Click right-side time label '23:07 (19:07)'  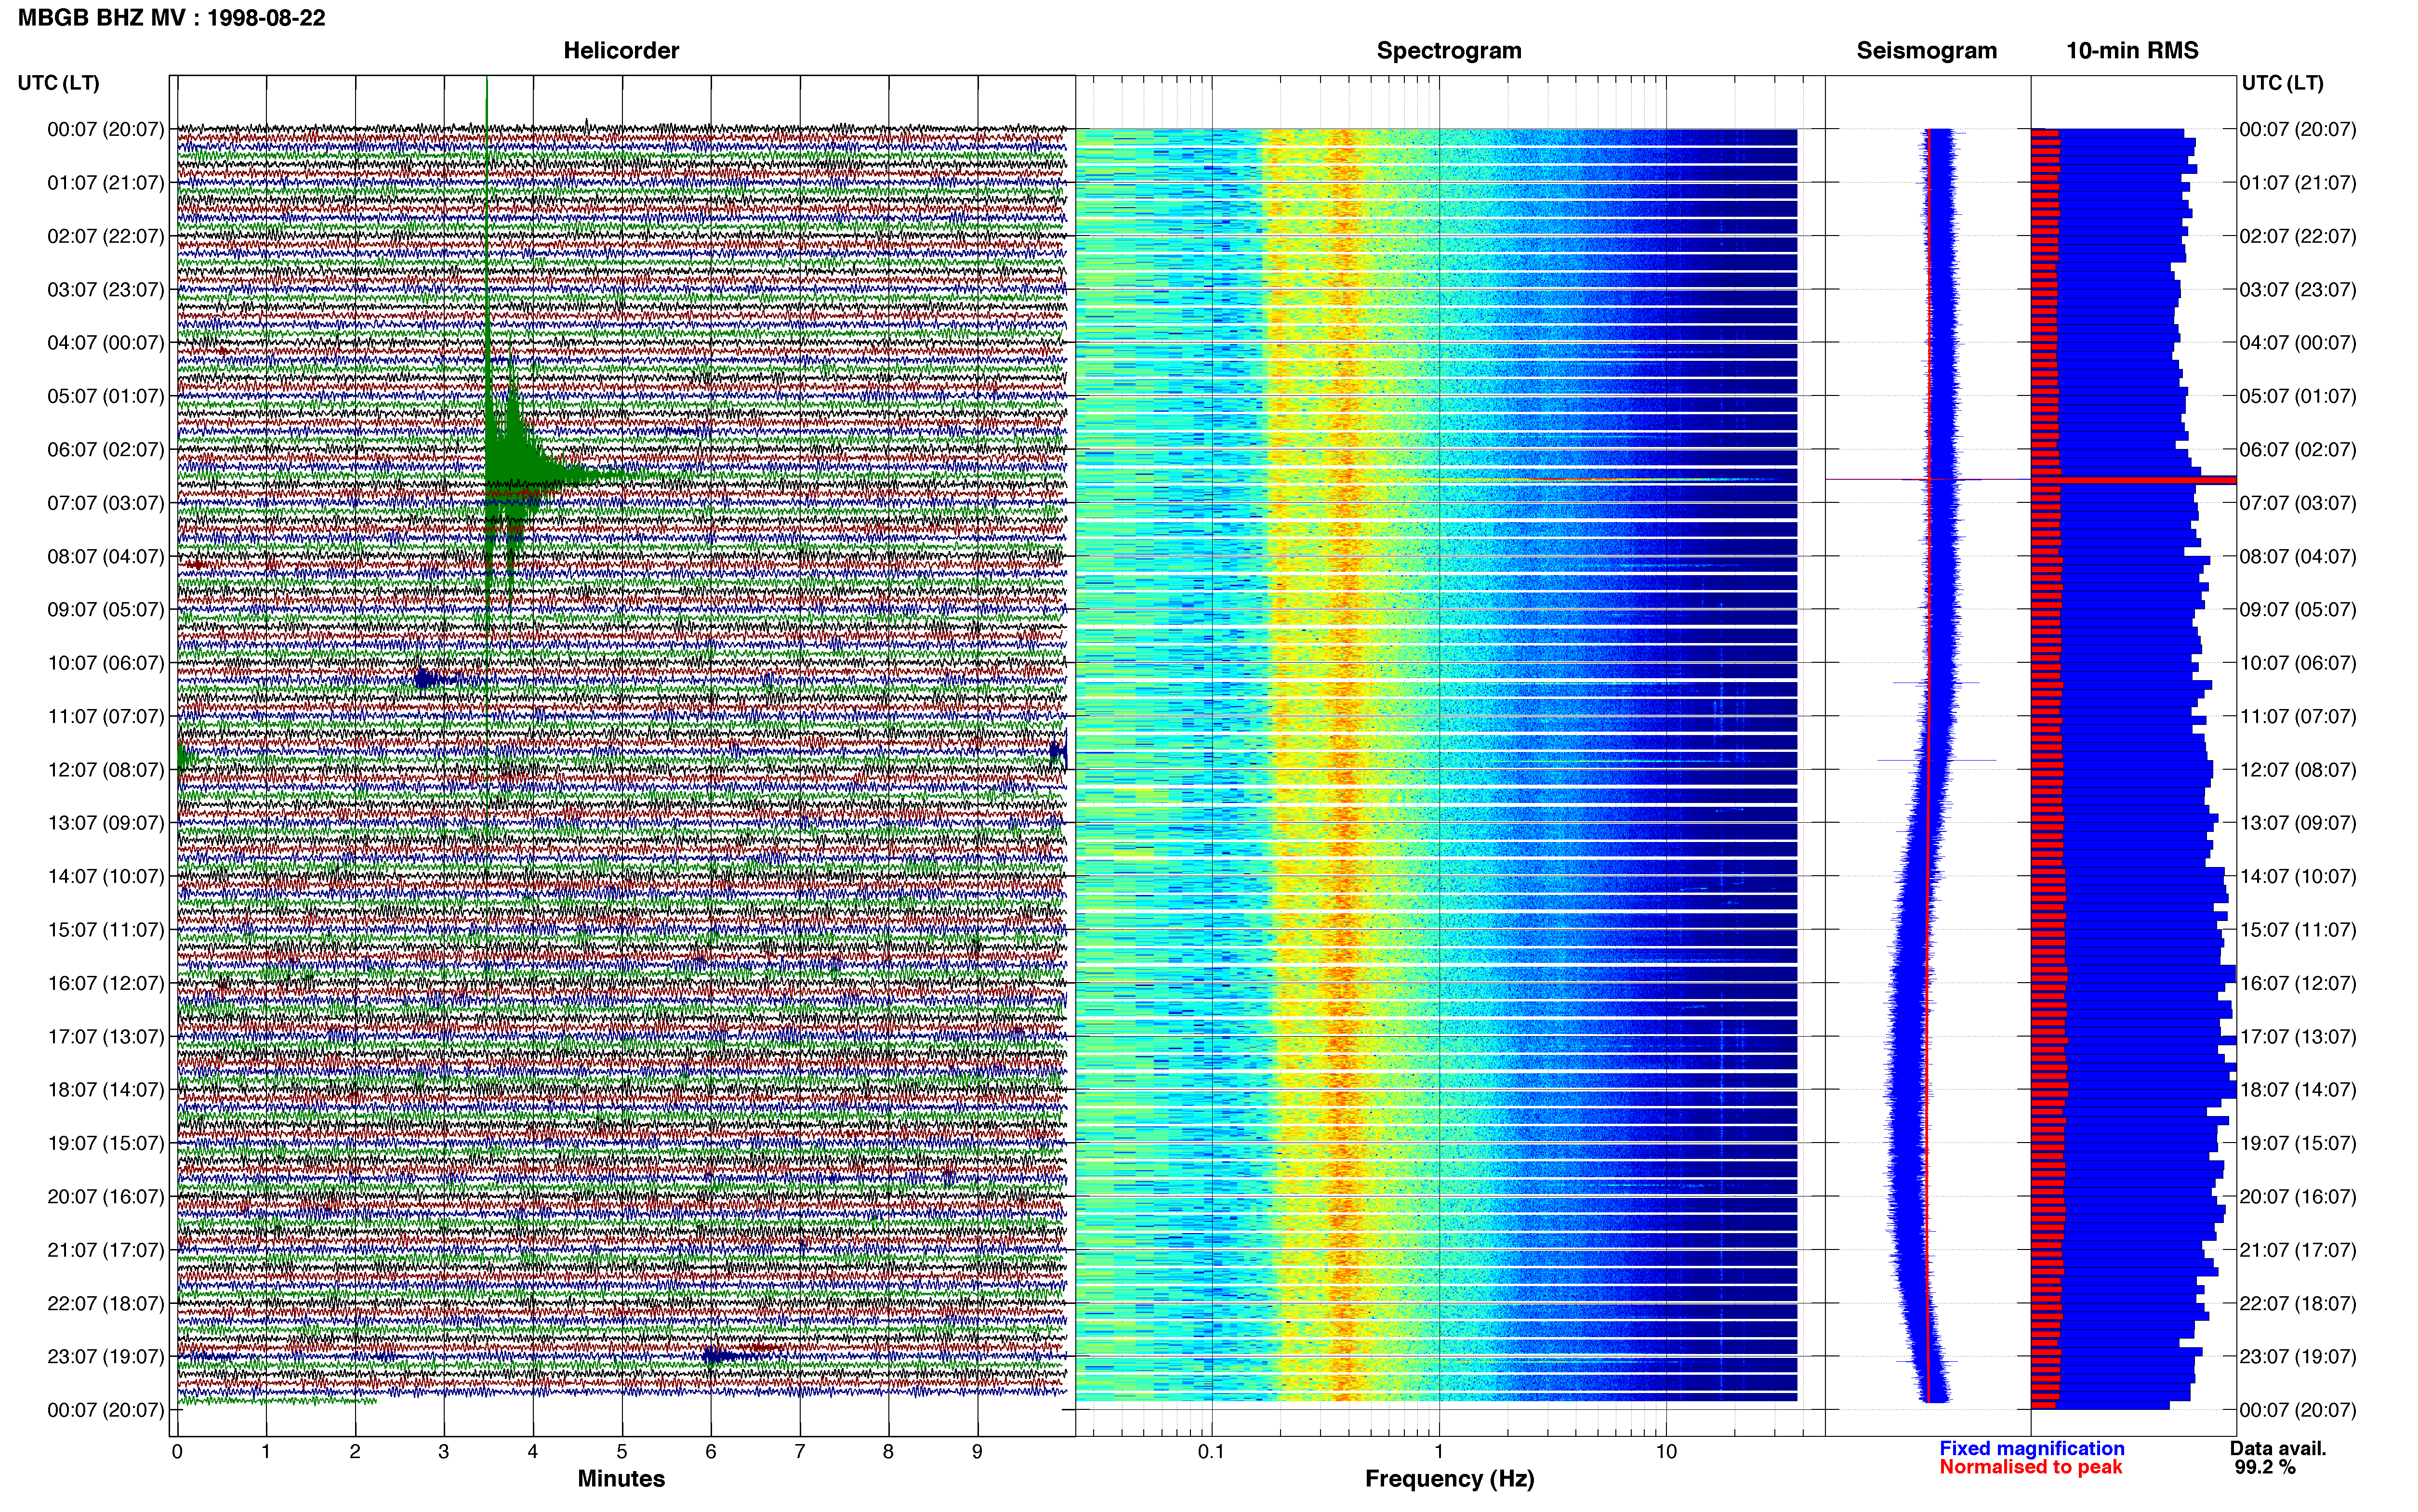(x=2298, y=1357)
